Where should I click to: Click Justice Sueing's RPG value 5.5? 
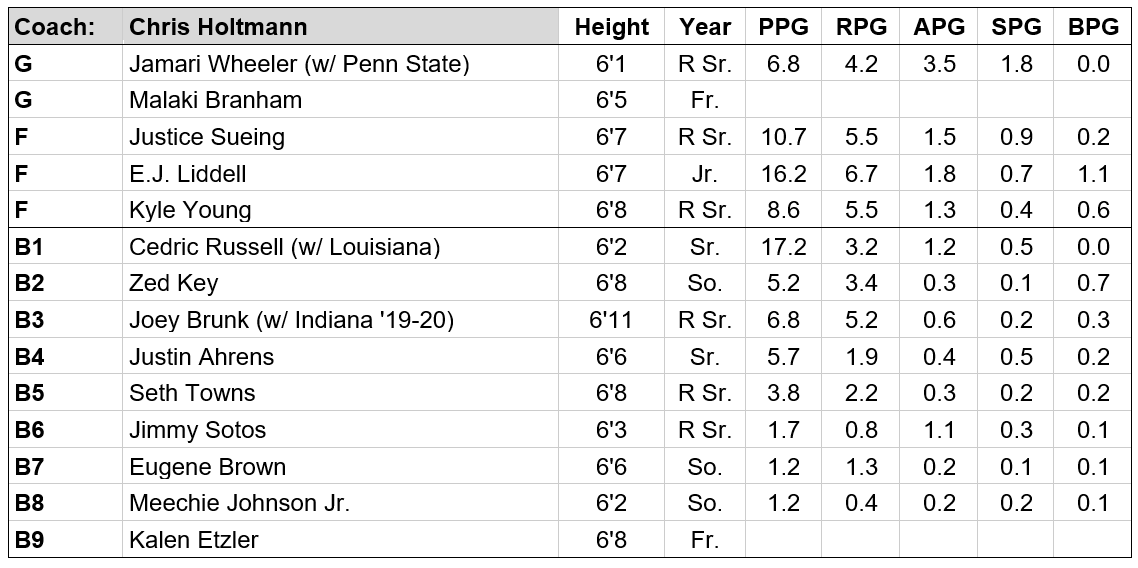[x=861, y=136]
